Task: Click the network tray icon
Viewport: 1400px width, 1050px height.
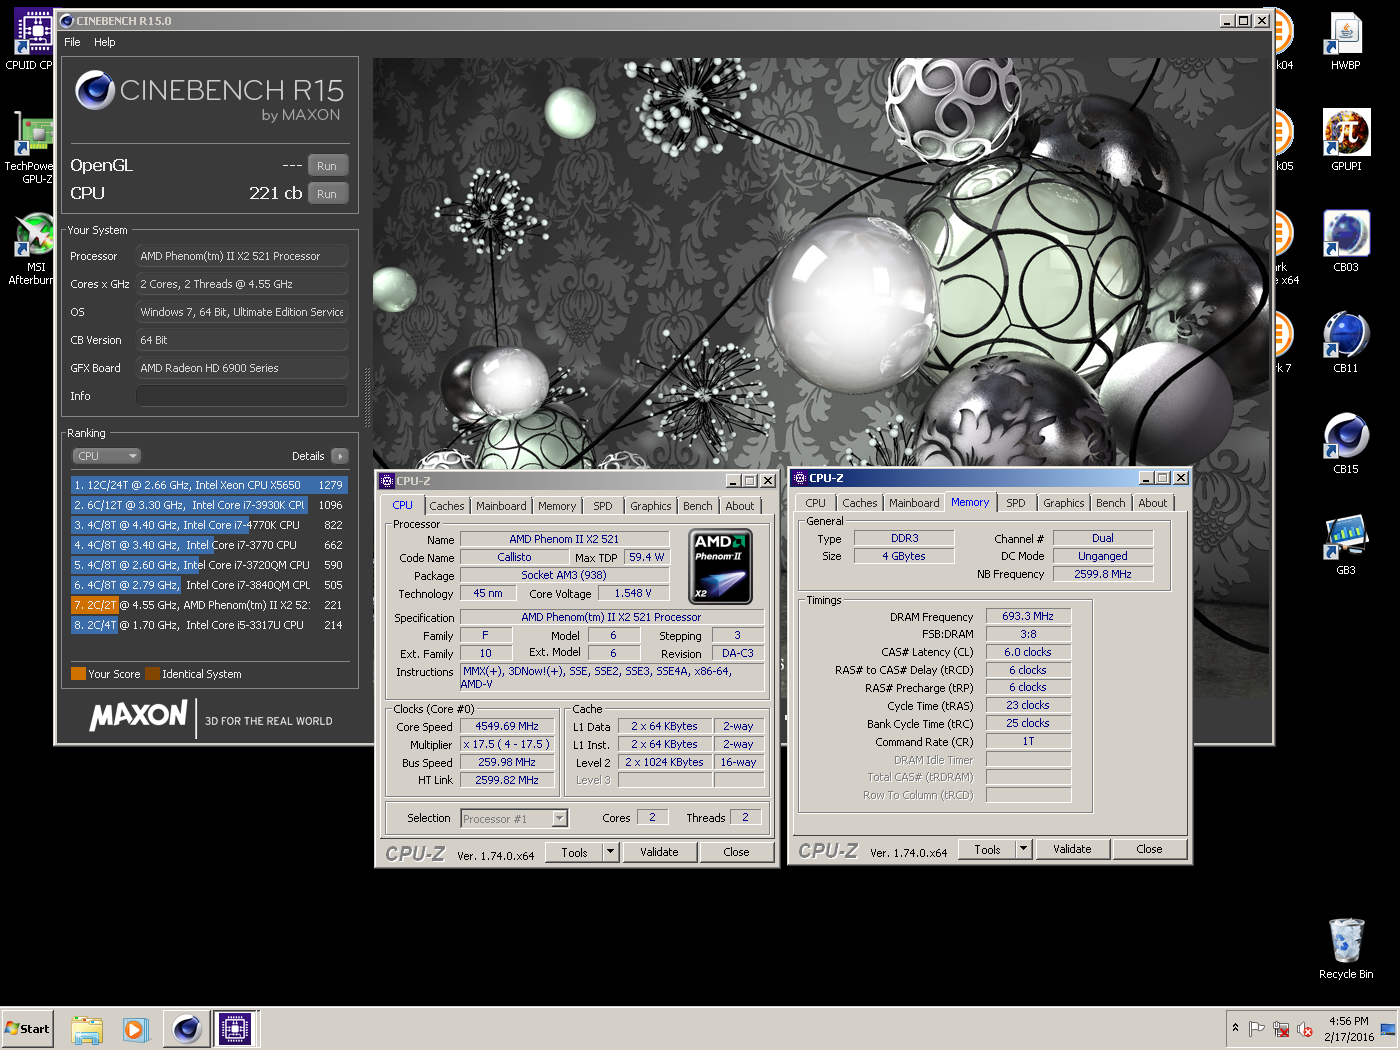Action: [1281, 1029]
